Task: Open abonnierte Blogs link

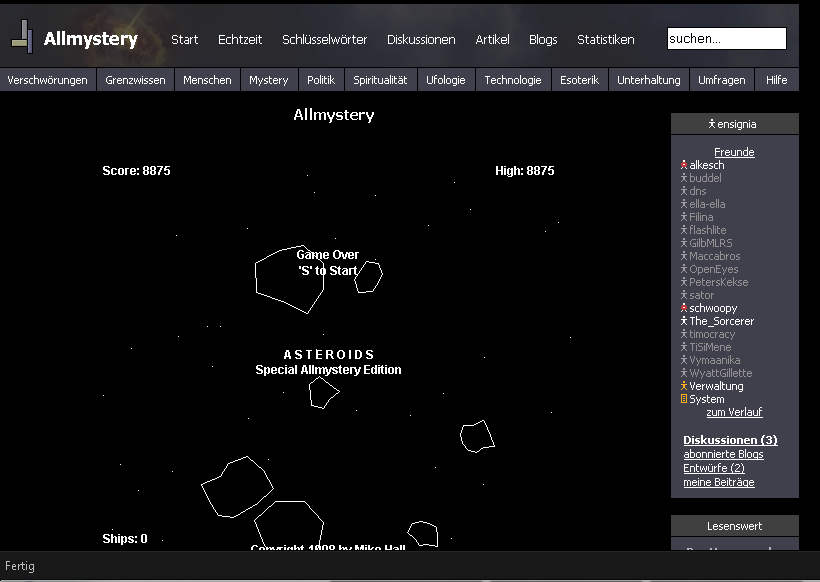Action: click(723, 454)
